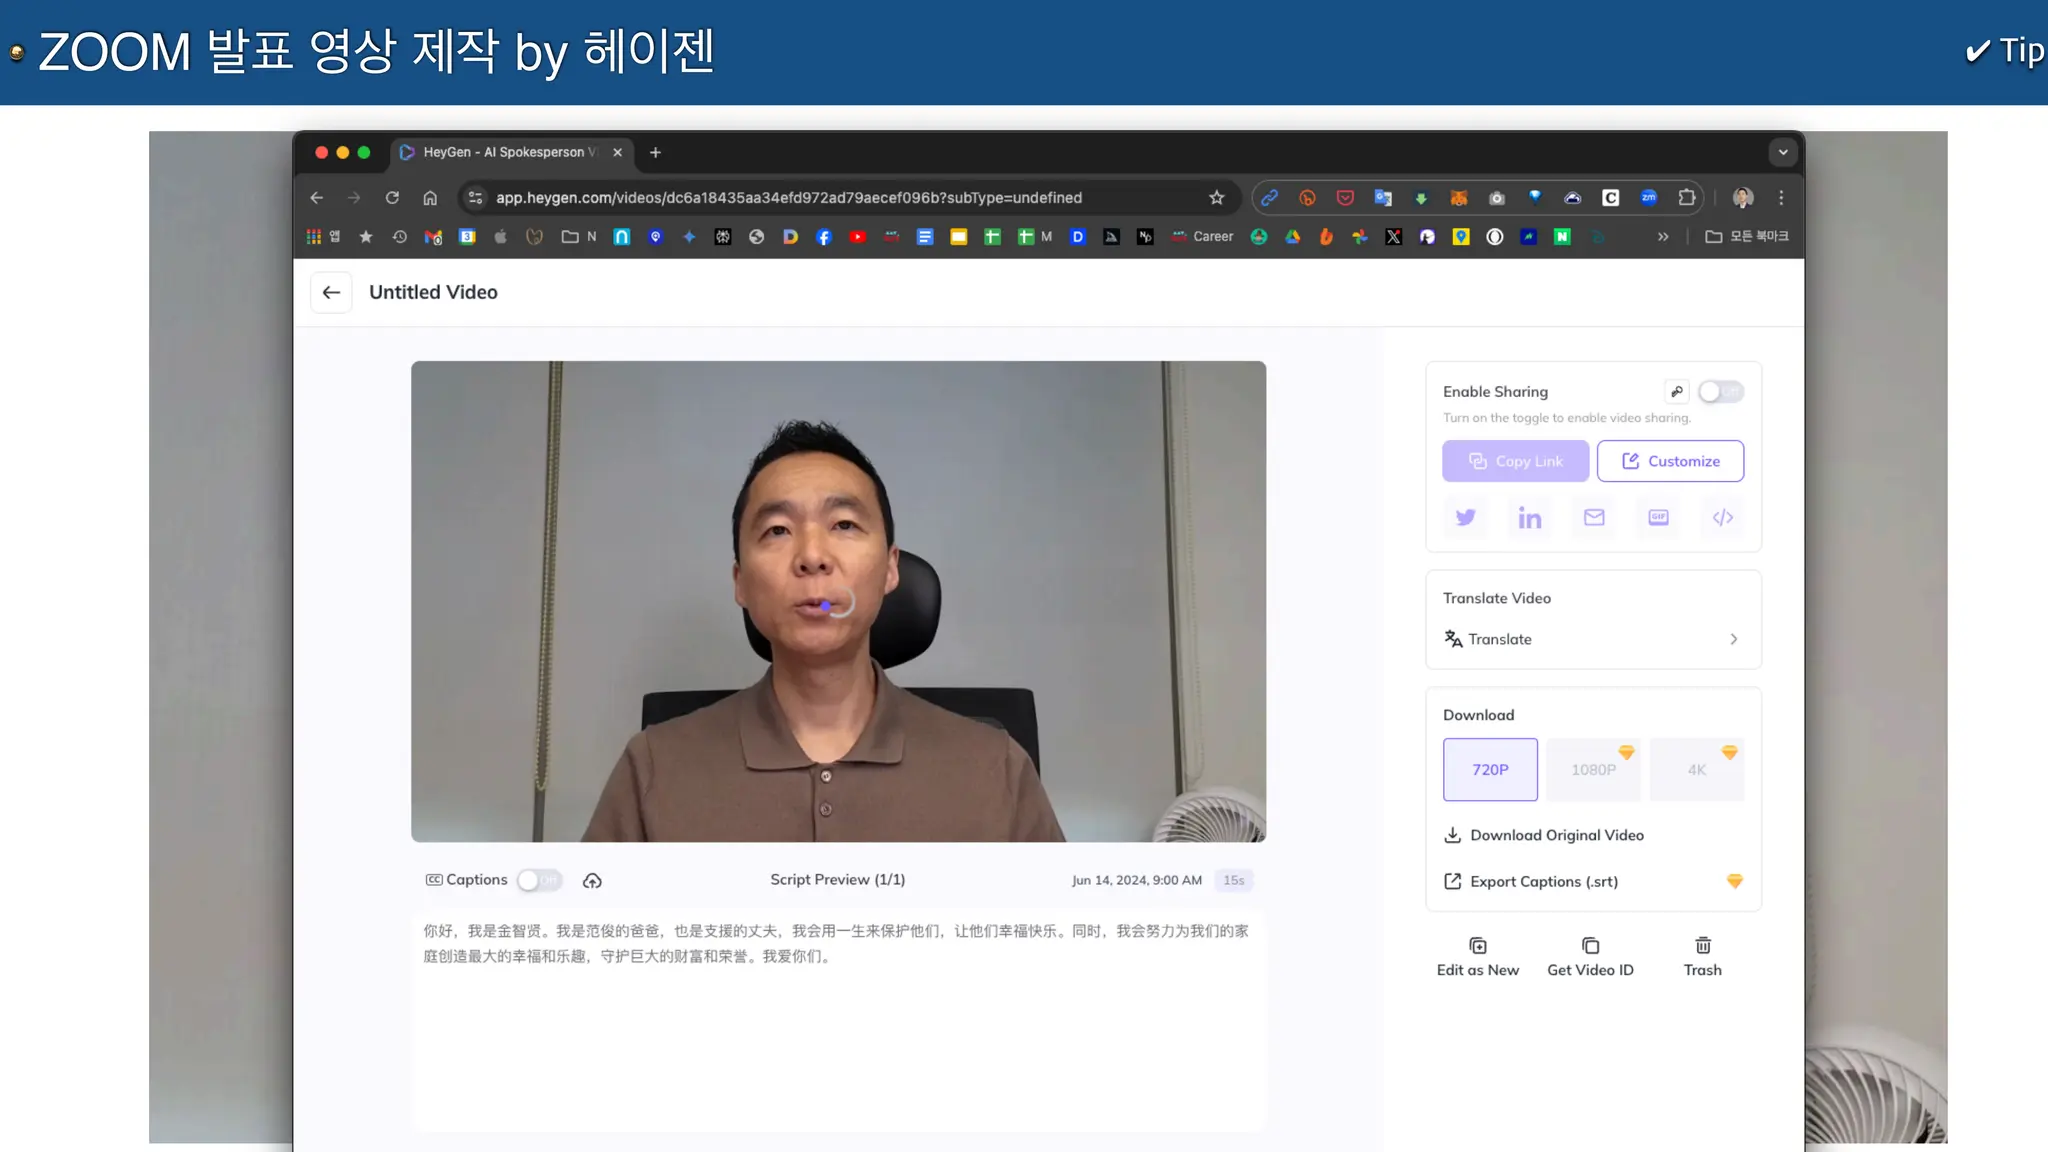The height and width of the screenshot is (1152, 2048).
Task: Open the Zoom extension icon
Action: (1648, 198)
